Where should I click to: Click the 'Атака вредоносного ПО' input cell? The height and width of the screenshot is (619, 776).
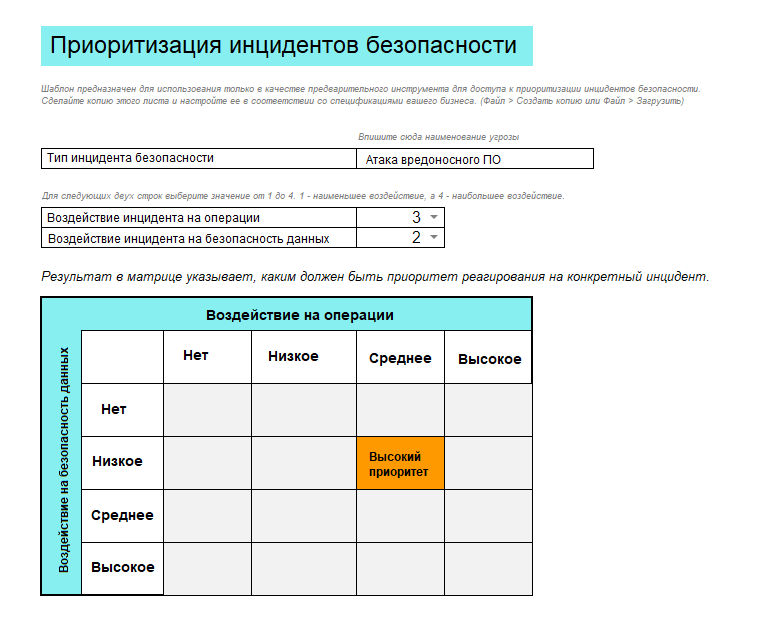(474, 159)
